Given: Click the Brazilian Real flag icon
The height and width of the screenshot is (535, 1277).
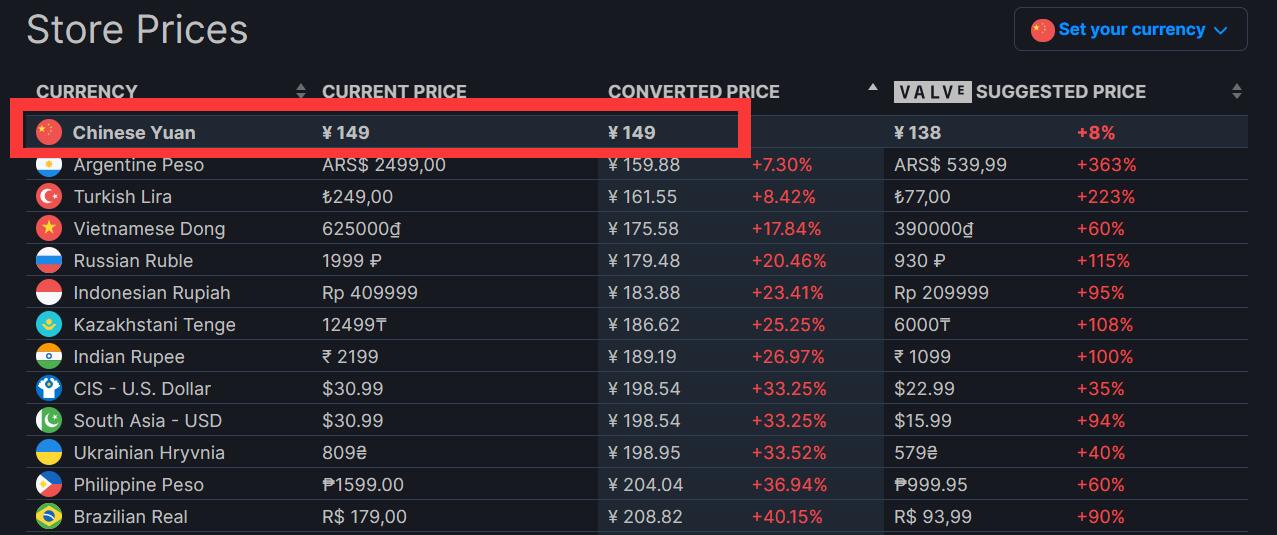Looking at the screenshot, I should pyautogui.click(x=49, y=517).
